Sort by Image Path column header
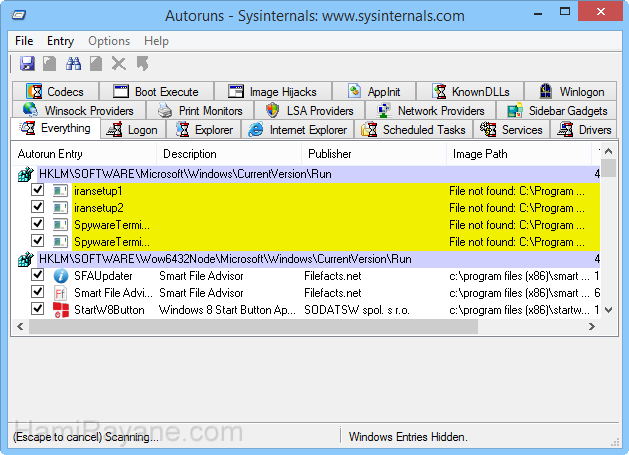Viewport: 629px width, 455px height. (519, 154)
